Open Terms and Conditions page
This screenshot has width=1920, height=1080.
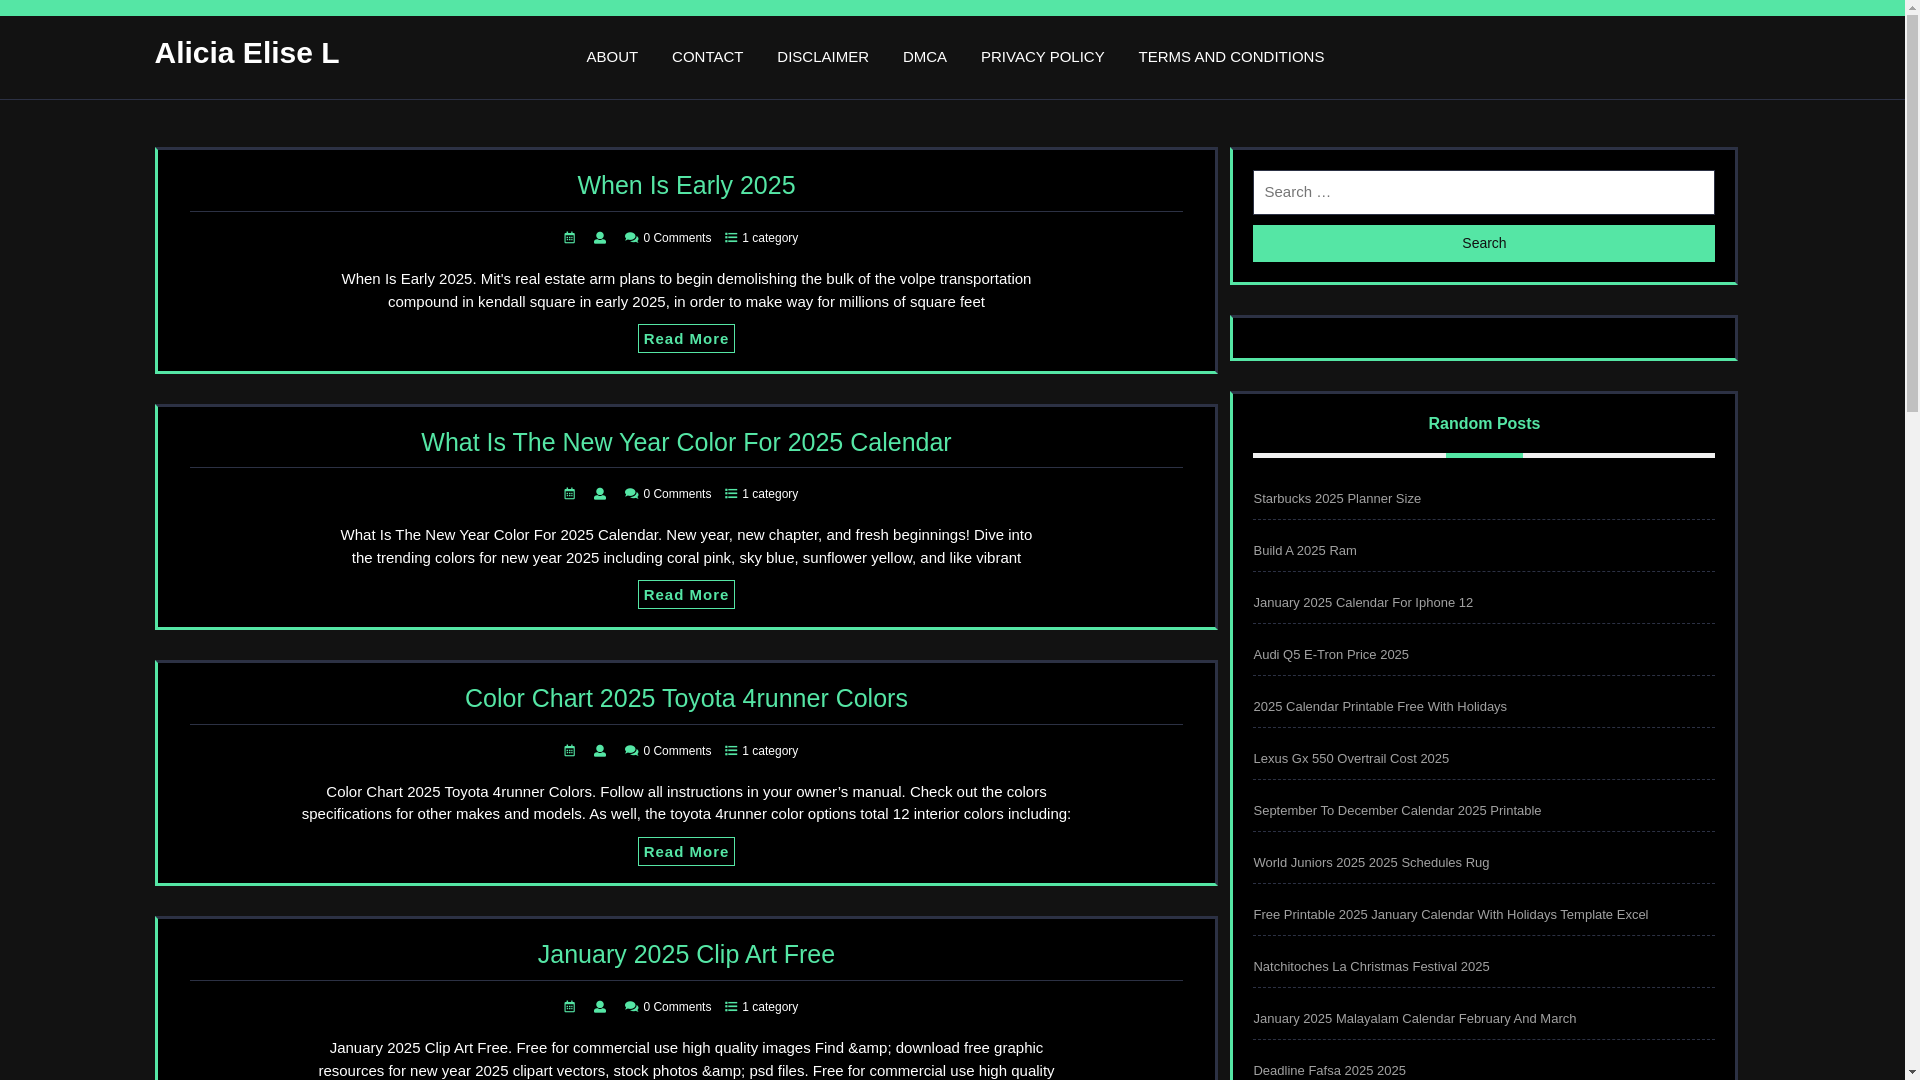[1231, 57]
